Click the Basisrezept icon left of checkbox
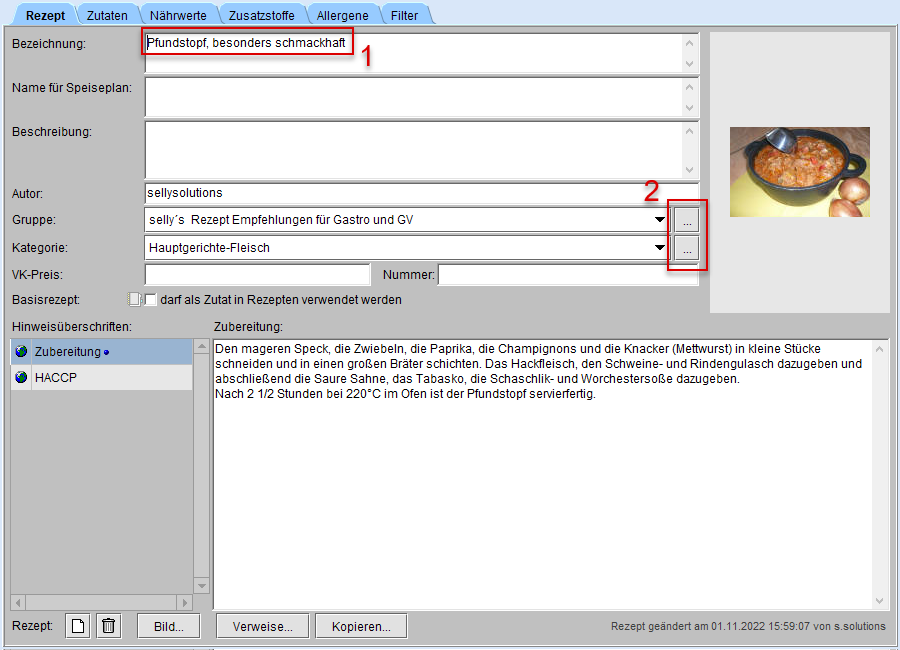 pos(134,299)
